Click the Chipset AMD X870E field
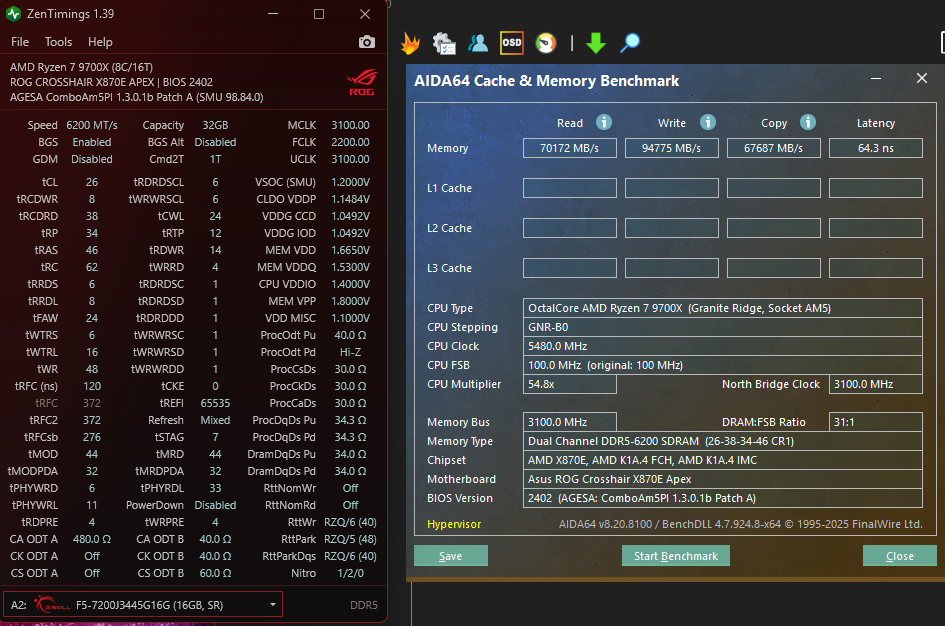The image size is (945, 626). pos(723,460)
